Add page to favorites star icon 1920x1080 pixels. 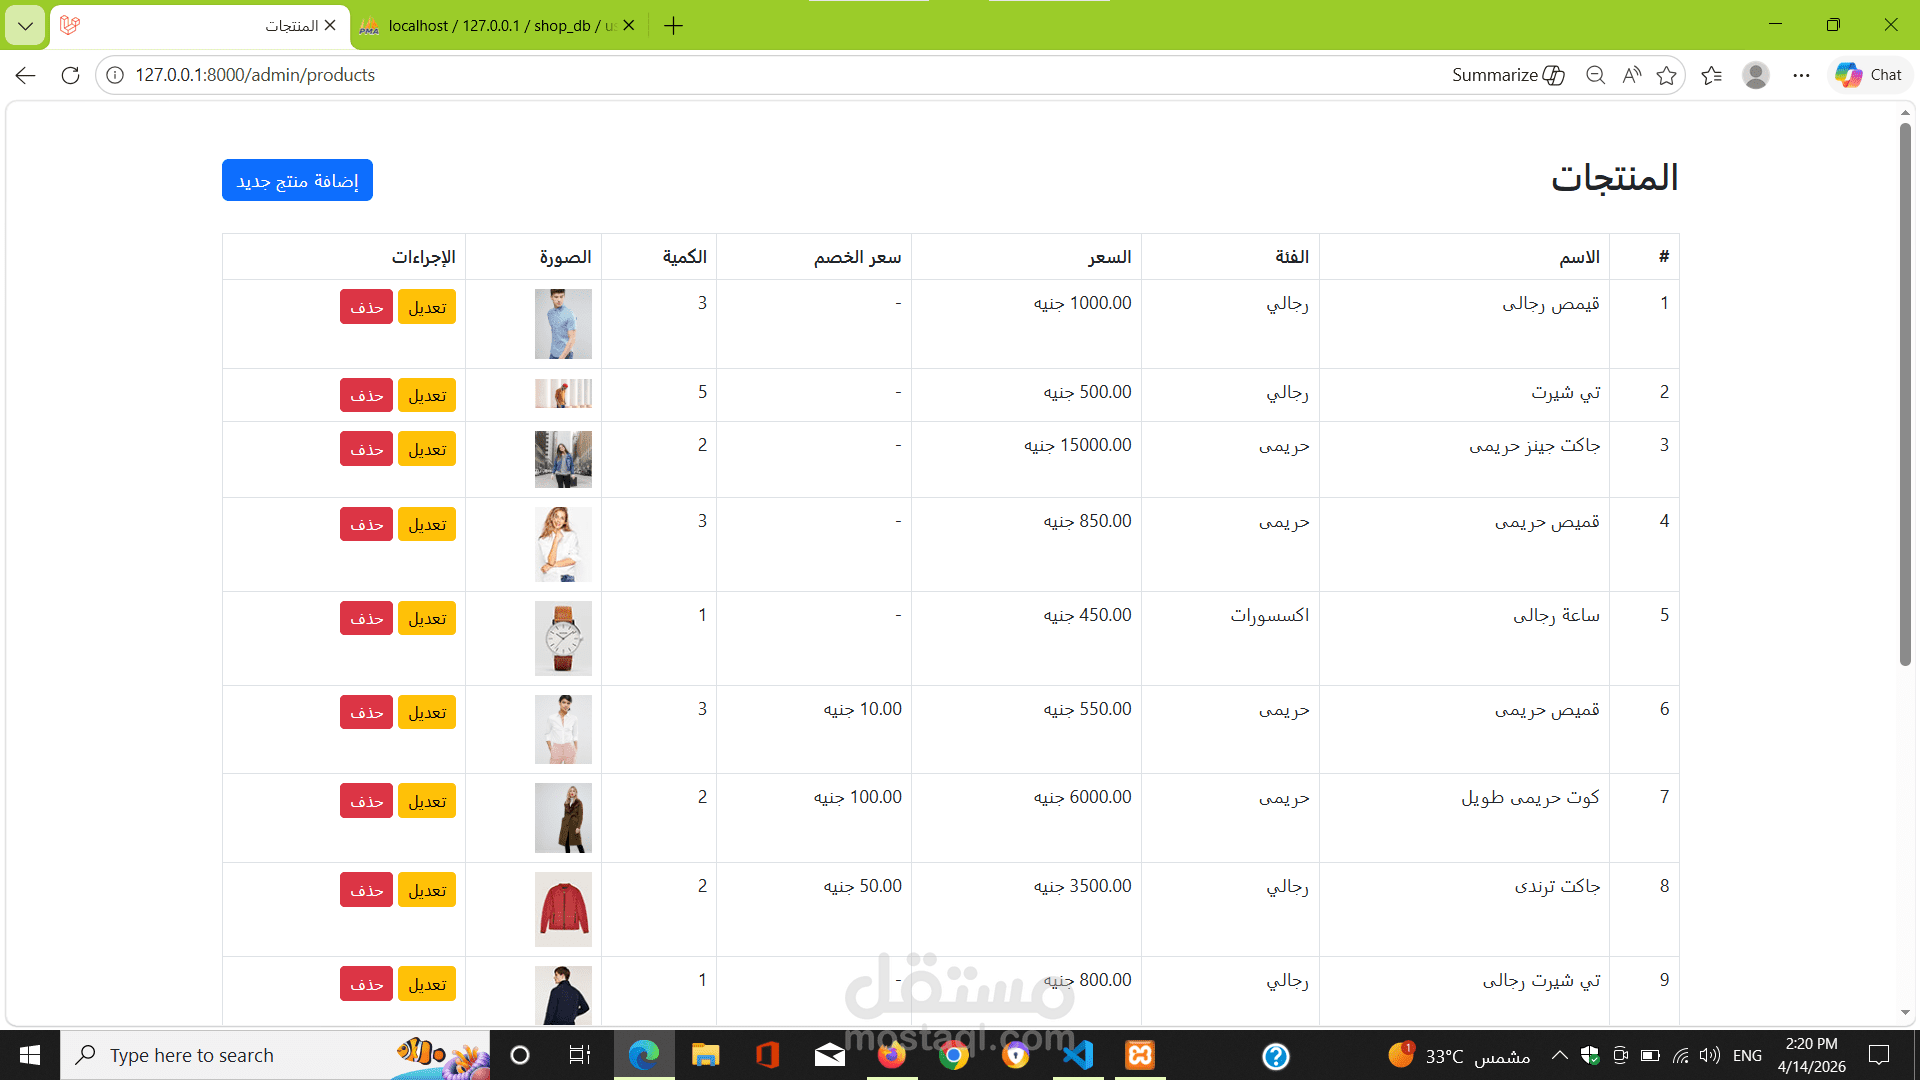point(1666,75)
